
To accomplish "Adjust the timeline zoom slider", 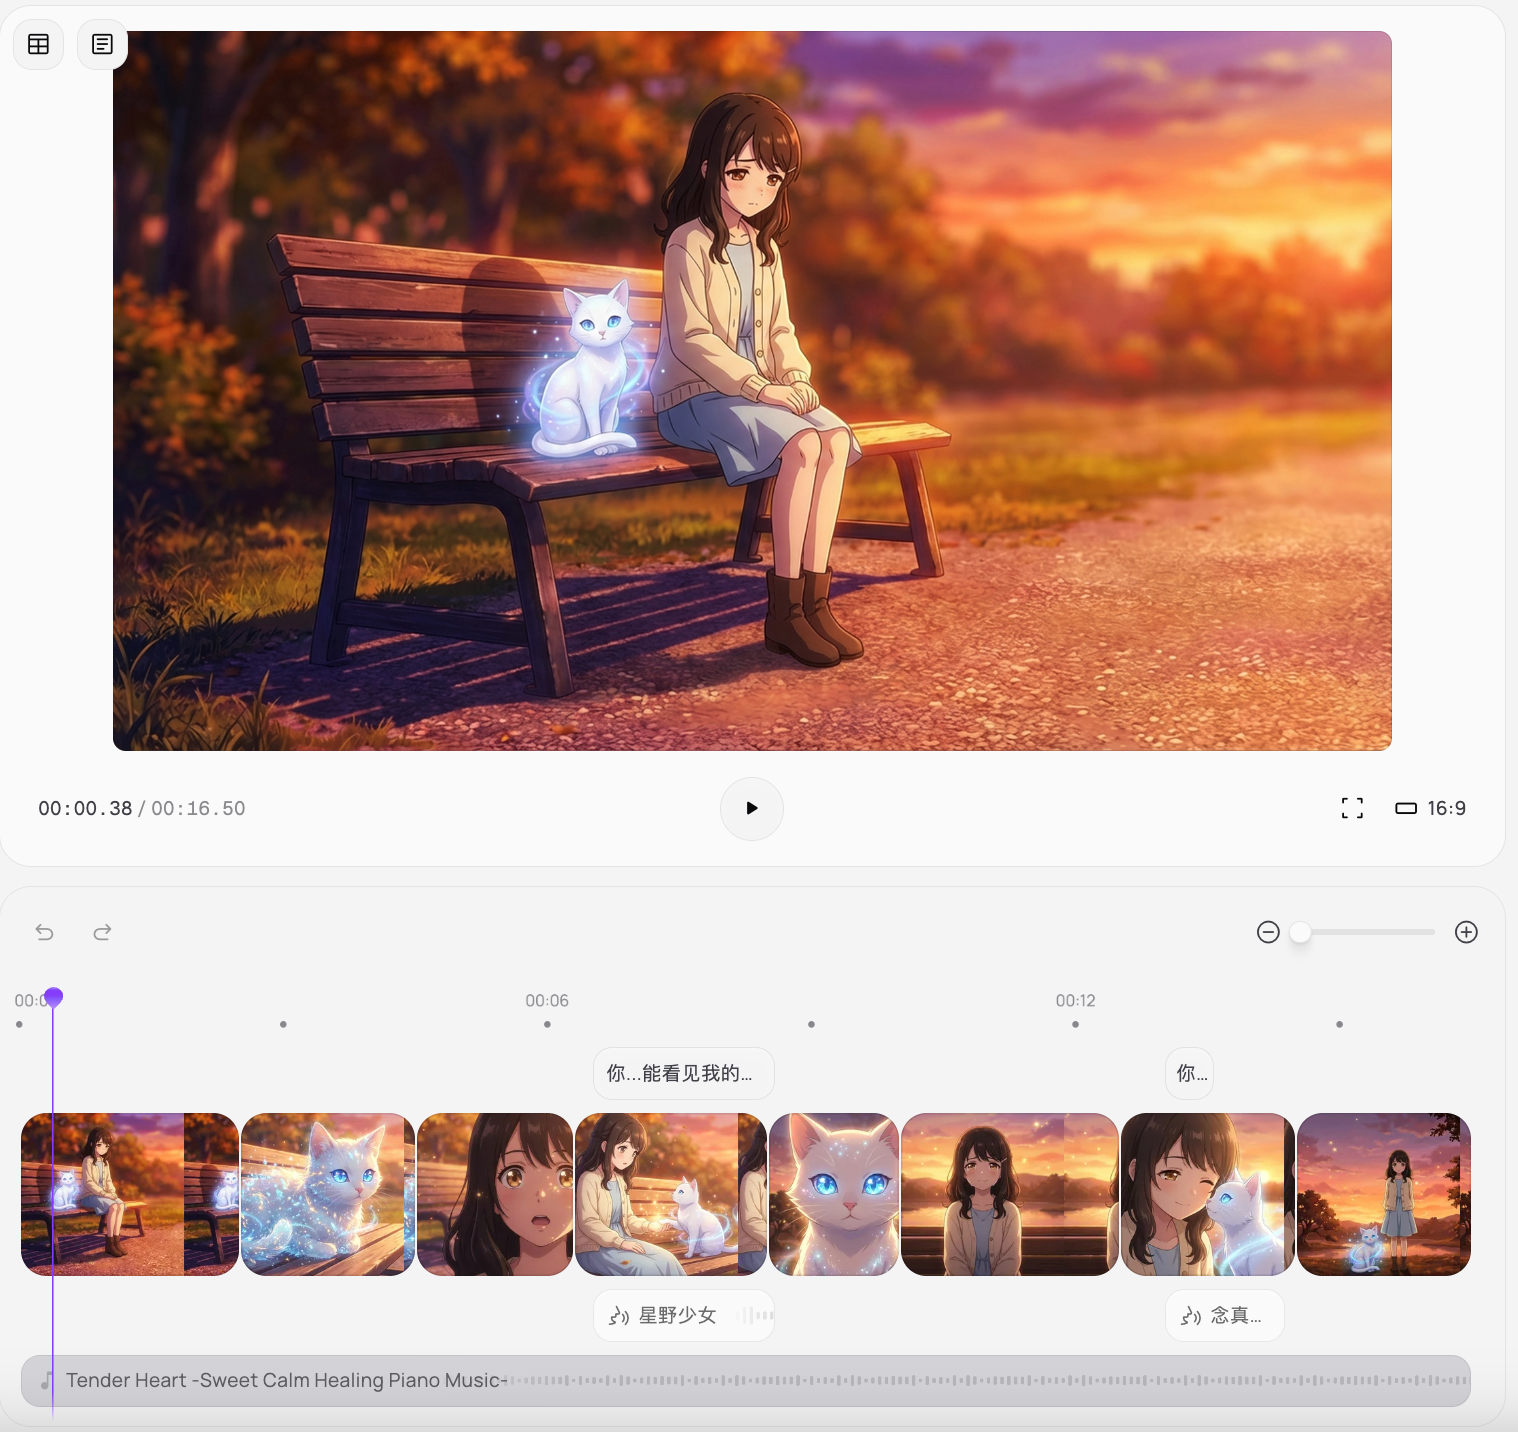I will (x=1300, y=932).
